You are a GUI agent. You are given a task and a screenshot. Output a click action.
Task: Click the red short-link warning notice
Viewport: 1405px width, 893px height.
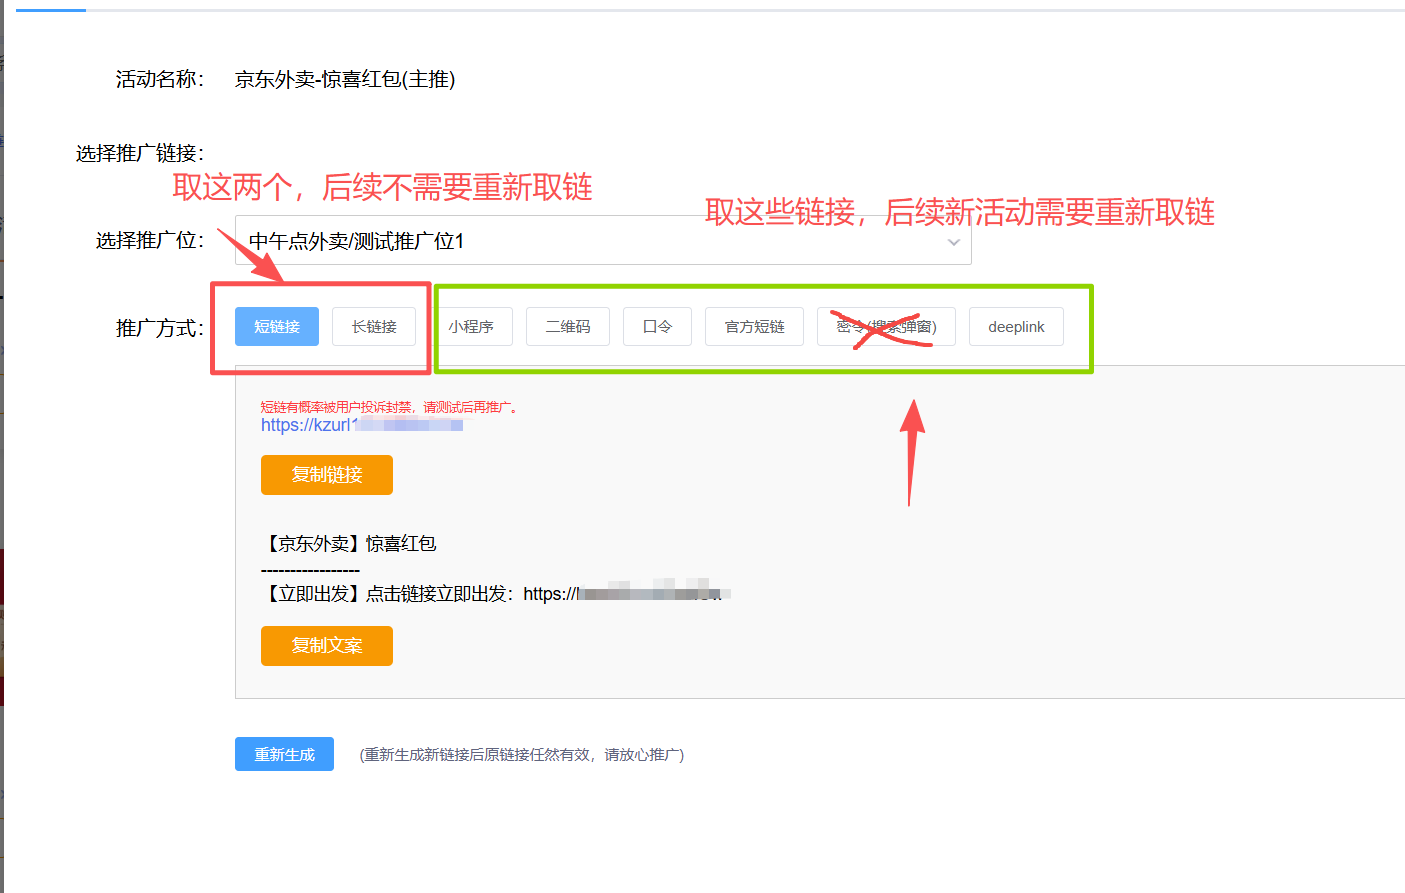pyautogui.click(x=388, y=407)
